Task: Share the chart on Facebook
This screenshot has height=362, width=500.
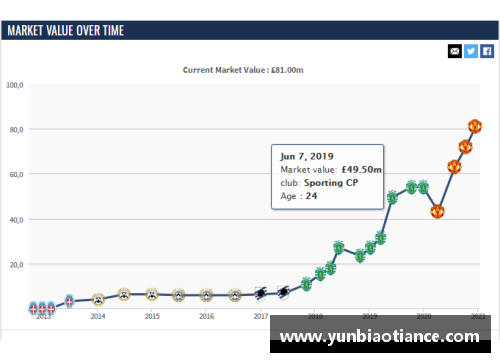Action: (487, 51)
